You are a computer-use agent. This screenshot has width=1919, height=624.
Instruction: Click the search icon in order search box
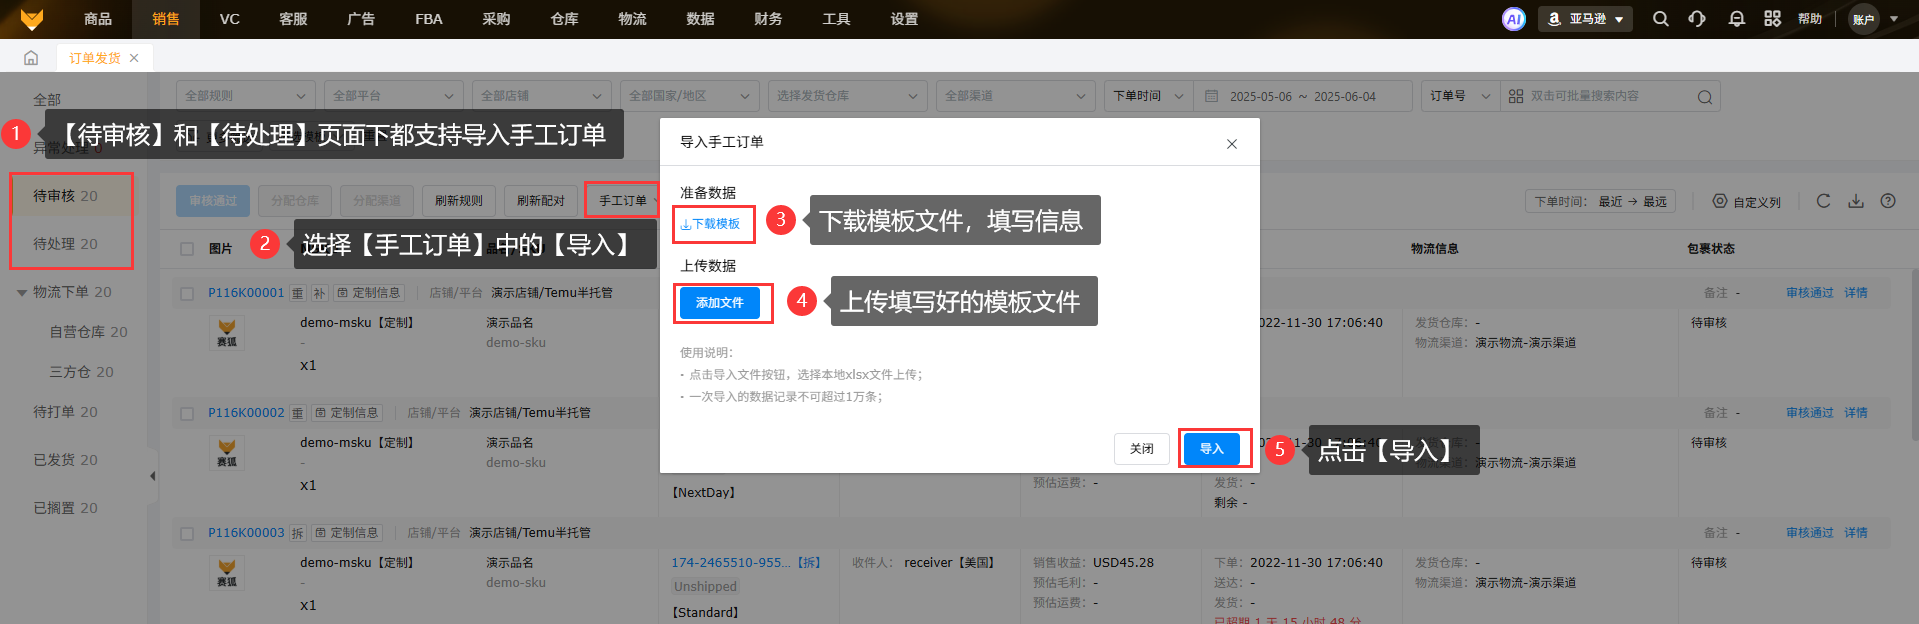[1705, 97]
